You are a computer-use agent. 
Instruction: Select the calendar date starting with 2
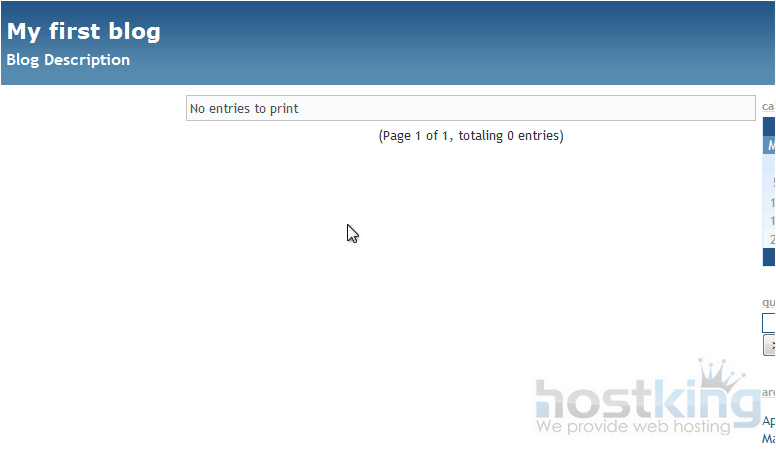[772, 239]
